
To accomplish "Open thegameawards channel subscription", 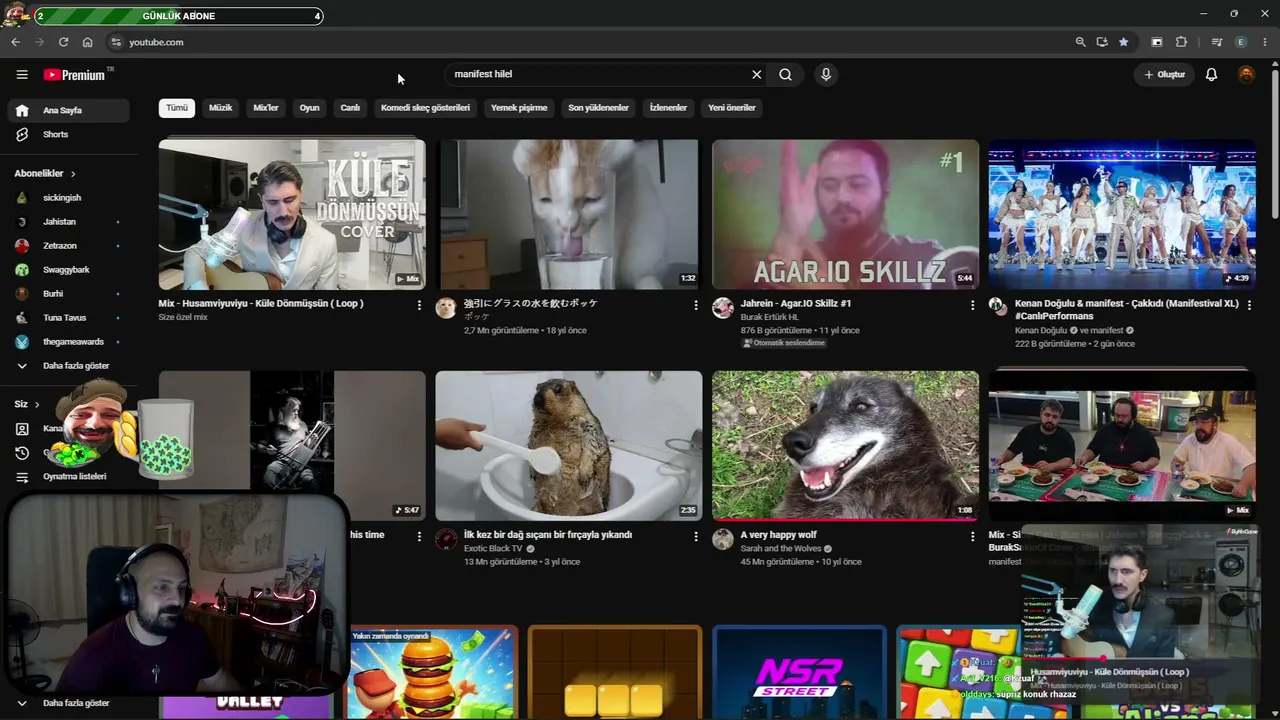I will [68, 342].
